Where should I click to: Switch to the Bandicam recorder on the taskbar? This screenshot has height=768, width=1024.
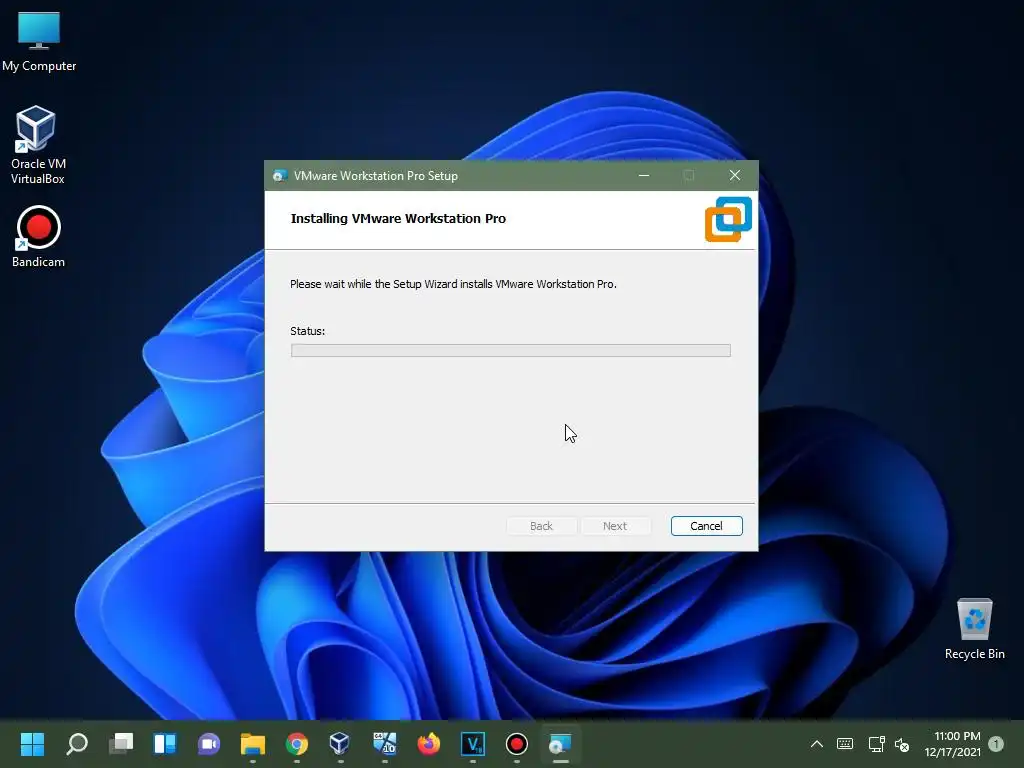[517, 744]
